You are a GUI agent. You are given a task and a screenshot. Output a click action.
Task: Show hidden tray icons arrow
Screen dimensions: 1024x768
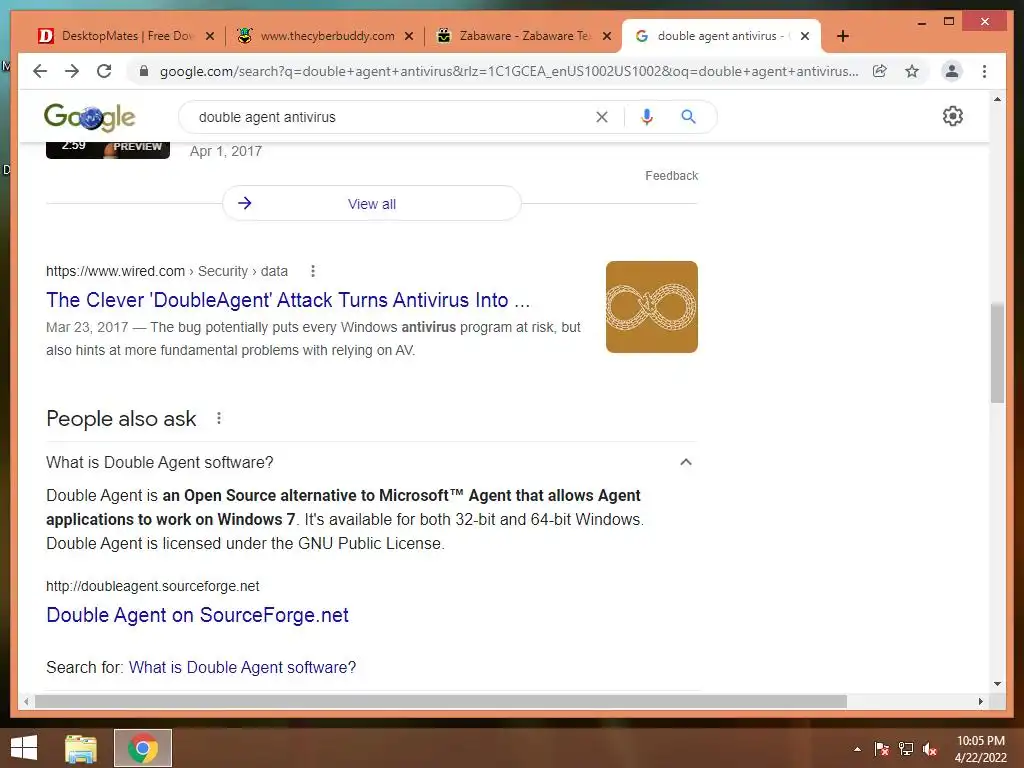point(857,749)
